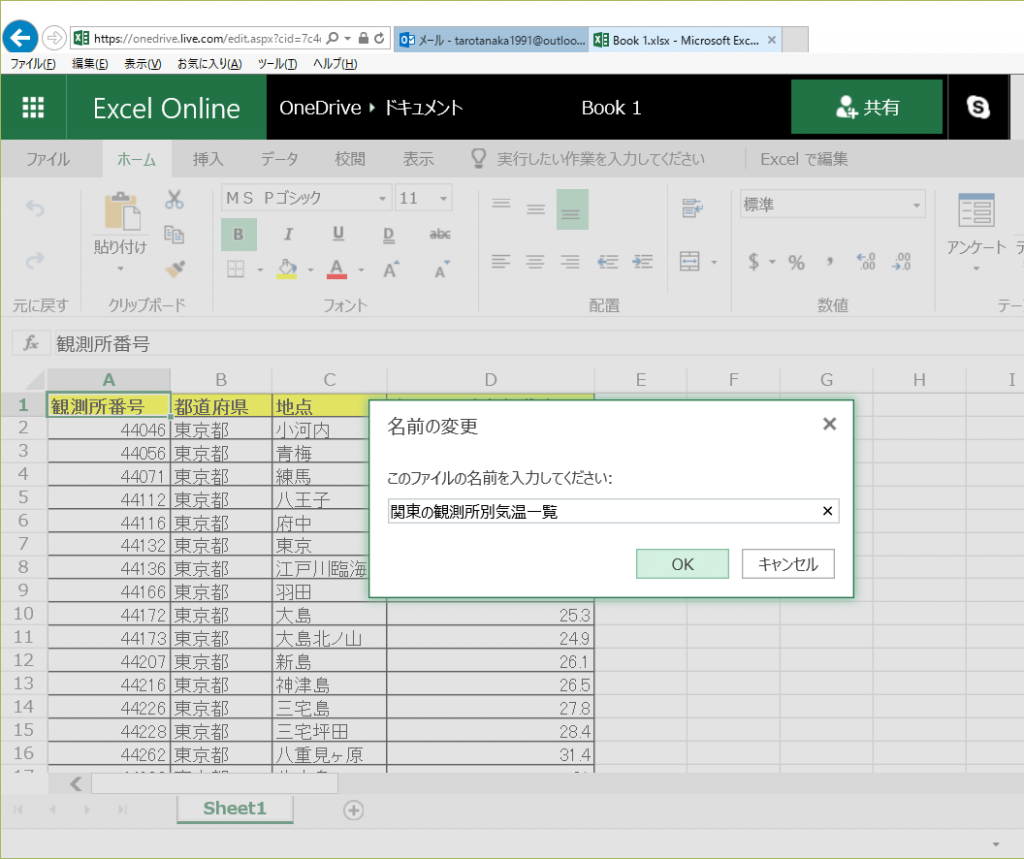Open the font size 11 dropdown
The height and width of the screenshot is (859, 1024).
pos(443,198)
